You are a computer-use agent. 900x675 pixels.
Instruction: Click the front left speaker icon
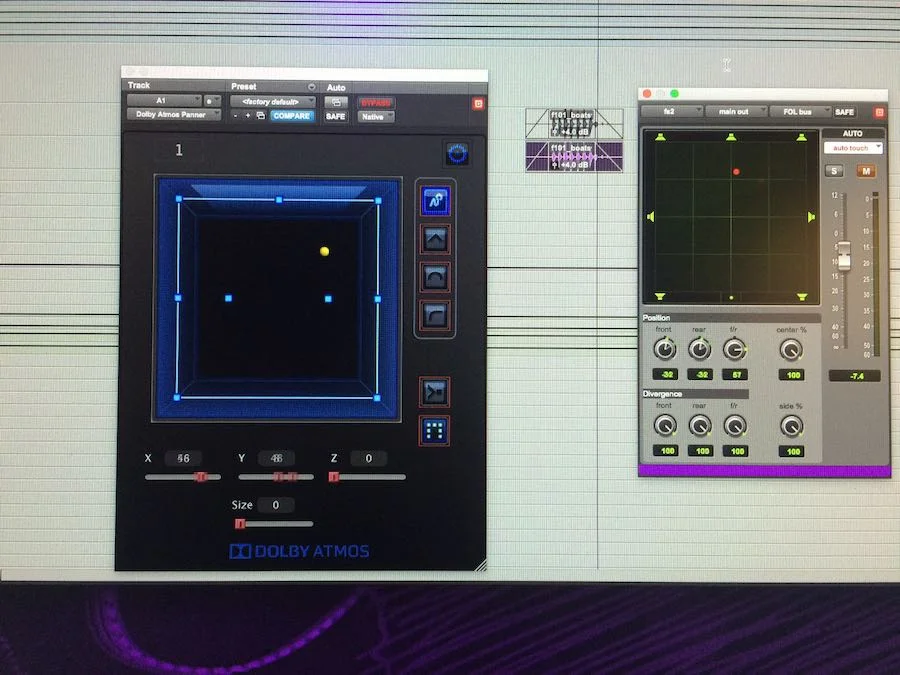[660, 137]
